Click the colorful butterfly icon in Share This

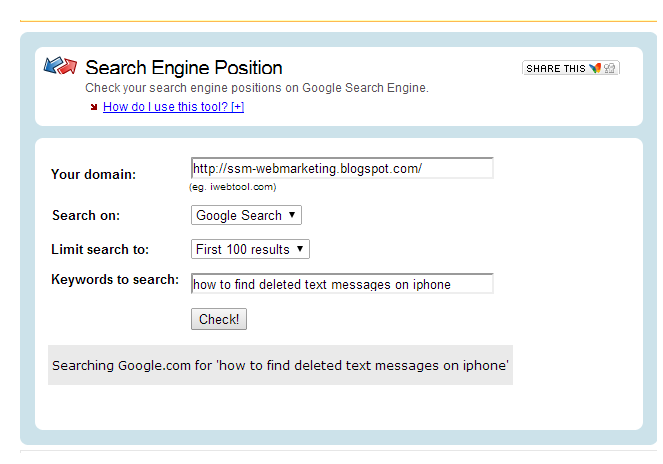595,68
